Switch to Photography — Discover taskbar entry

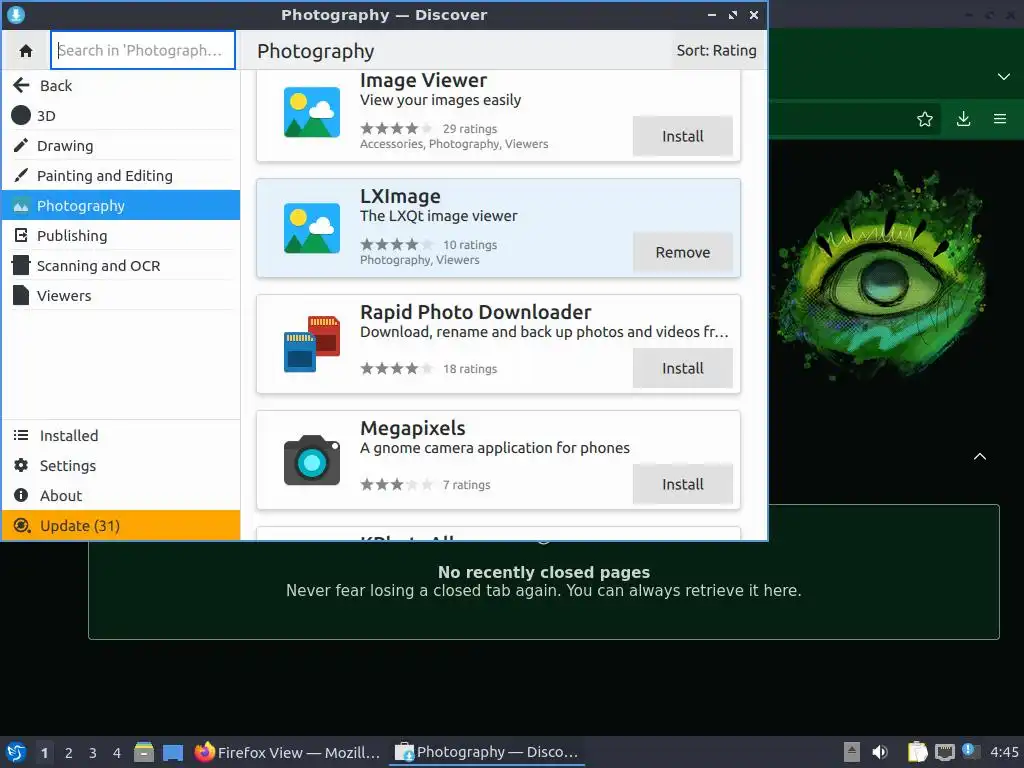tap(487, 752)
